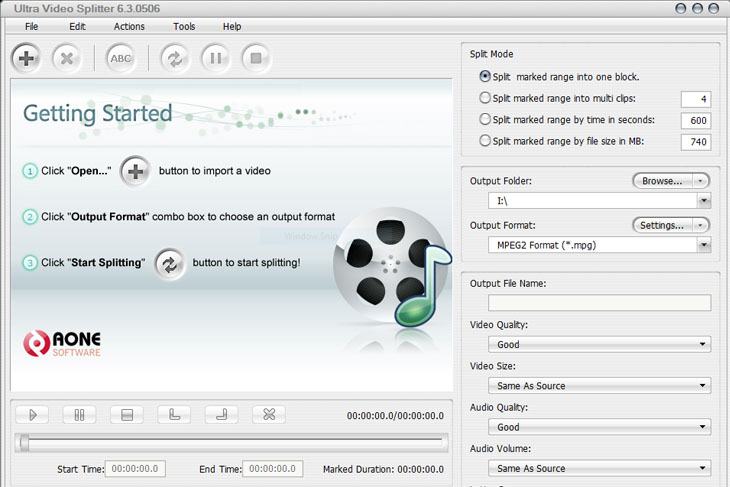Open the Help menu
The width and height of the screenshot is (730, 487).
(232, 27)
